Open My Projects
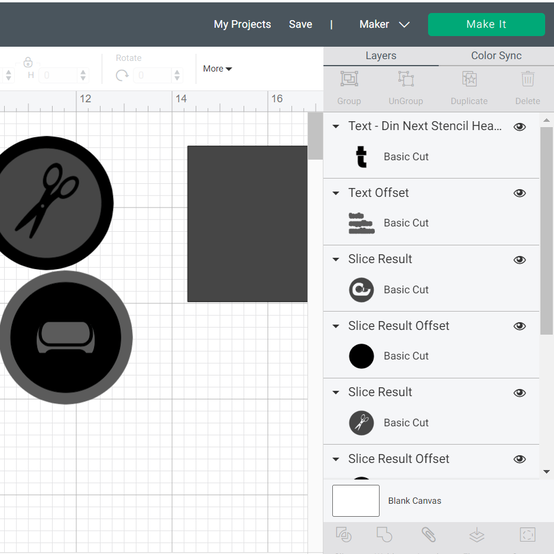Image resolution: width=554 pixels, height=554 pixels. pyautogui.click(x=242, y=24)
